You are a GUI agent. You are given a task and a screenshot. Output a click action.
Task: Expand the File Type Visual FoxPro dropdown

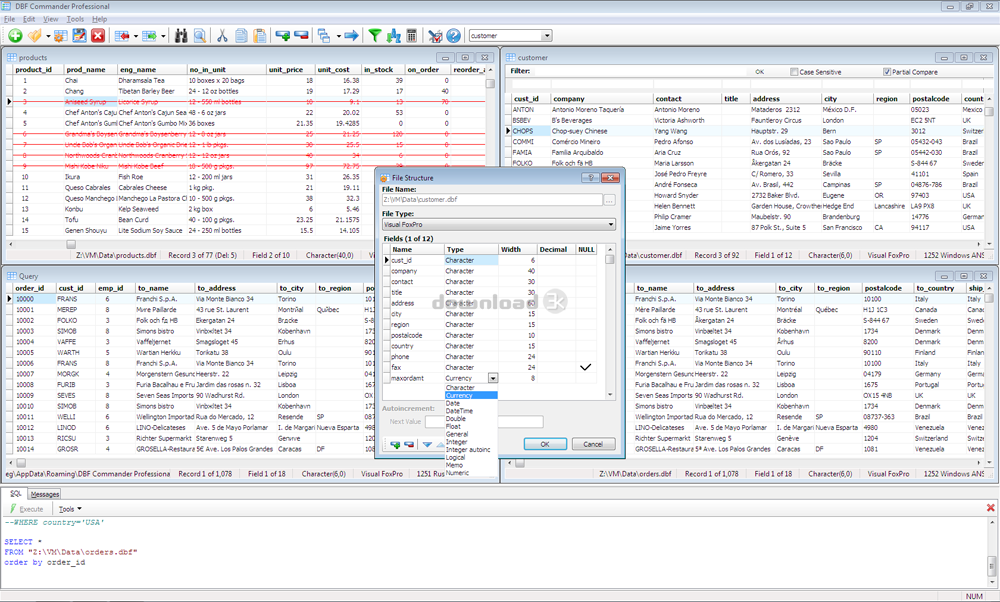point(610,224)
